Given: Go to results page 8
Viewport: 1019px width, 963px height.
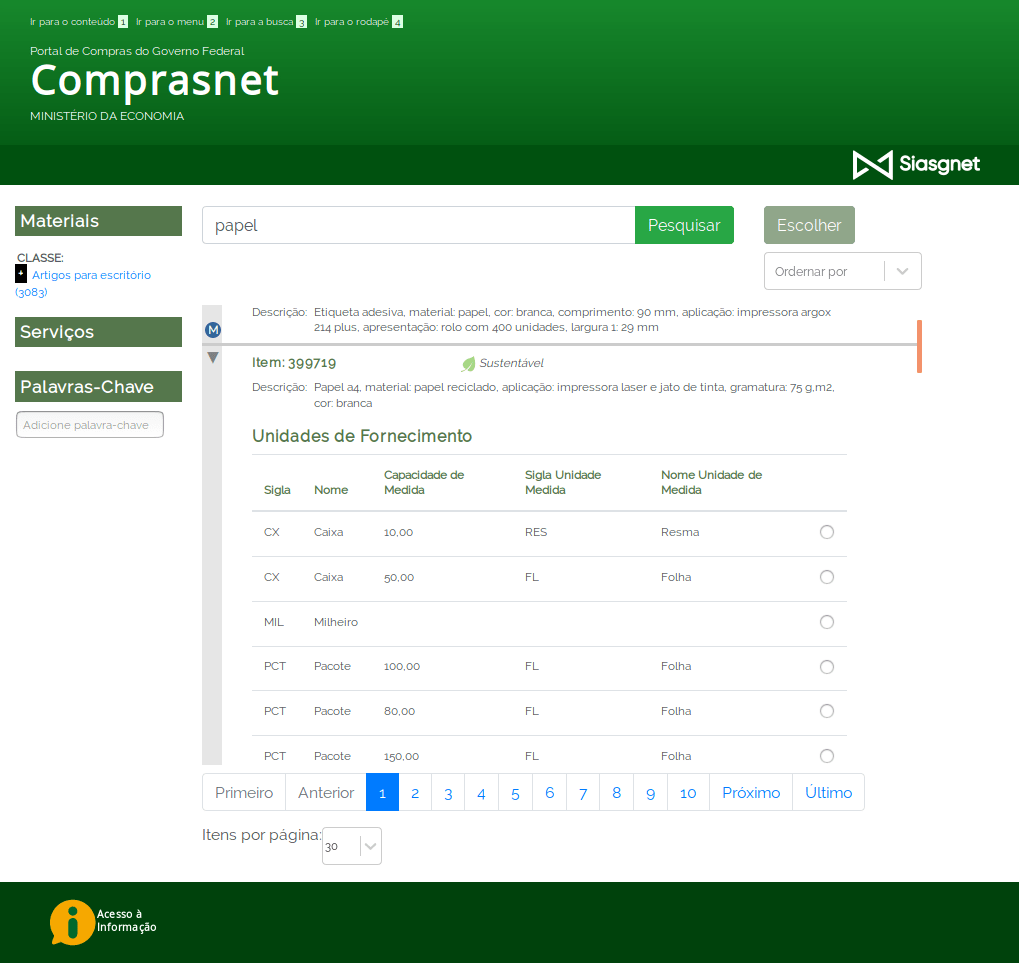Looking at the screenshot, I should pos(617,793).
